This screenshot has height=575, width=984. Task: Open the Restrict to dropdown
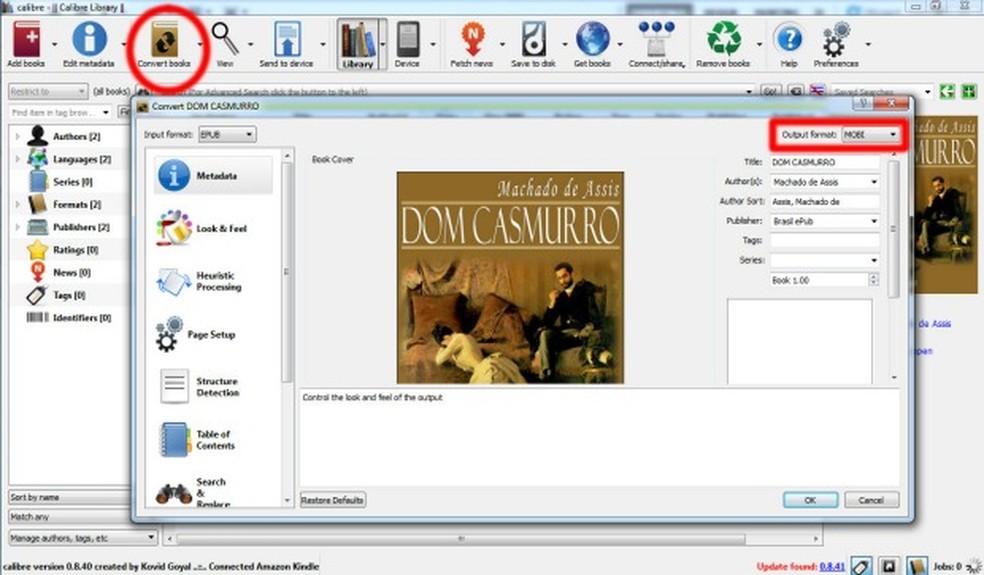pos(48,92)
